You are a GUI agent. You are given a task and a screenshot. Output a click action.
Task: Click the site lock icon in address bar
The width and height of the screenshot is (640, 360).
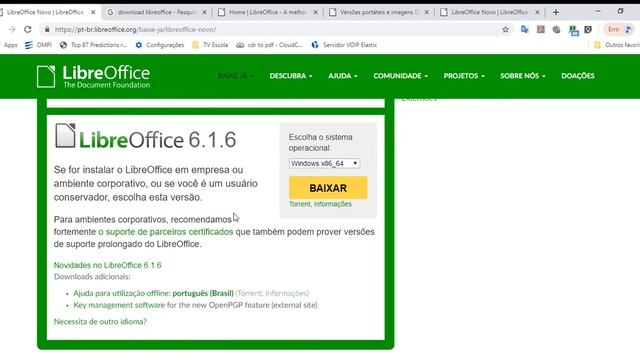click(47, 29)
